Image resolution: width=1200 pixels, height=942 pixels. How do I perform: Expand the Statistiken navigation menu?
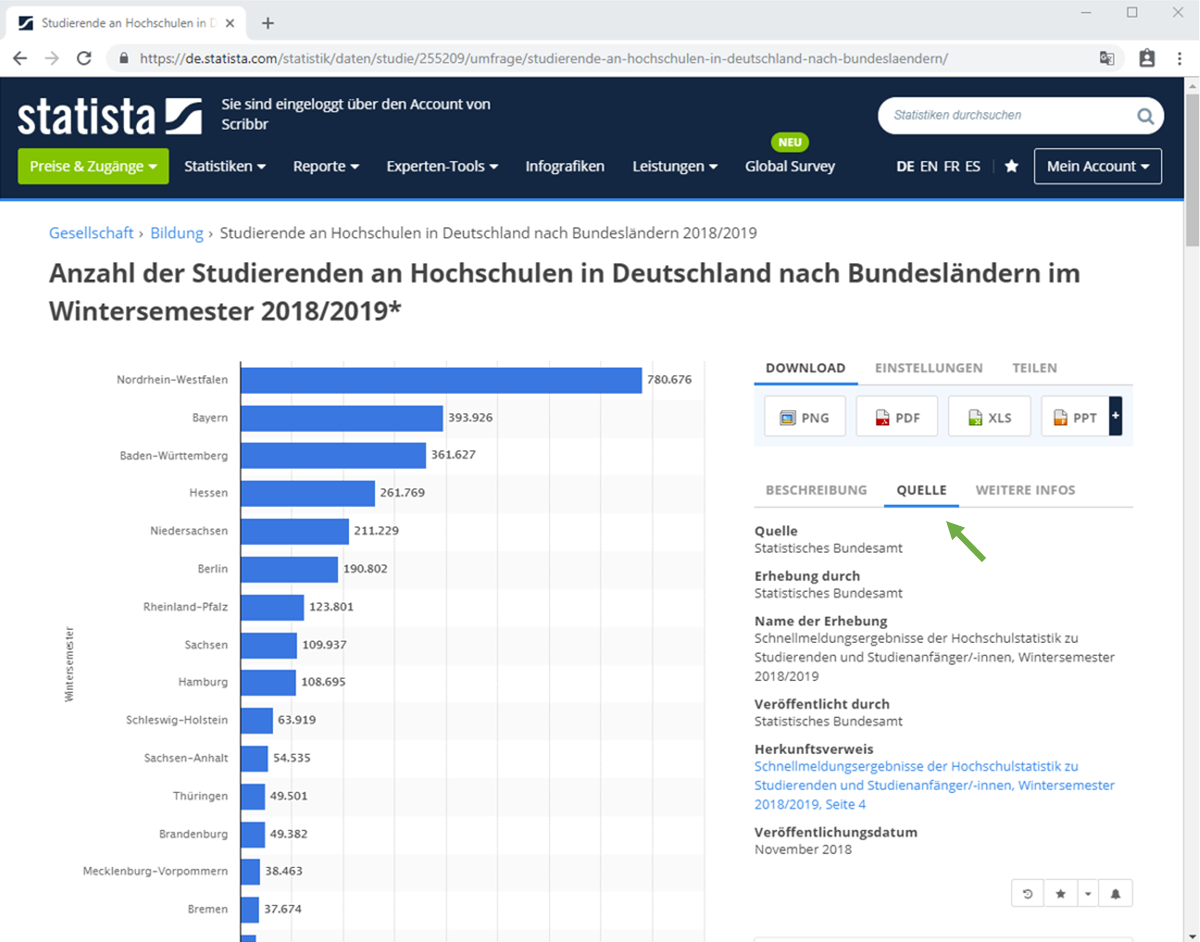point(224,166)
